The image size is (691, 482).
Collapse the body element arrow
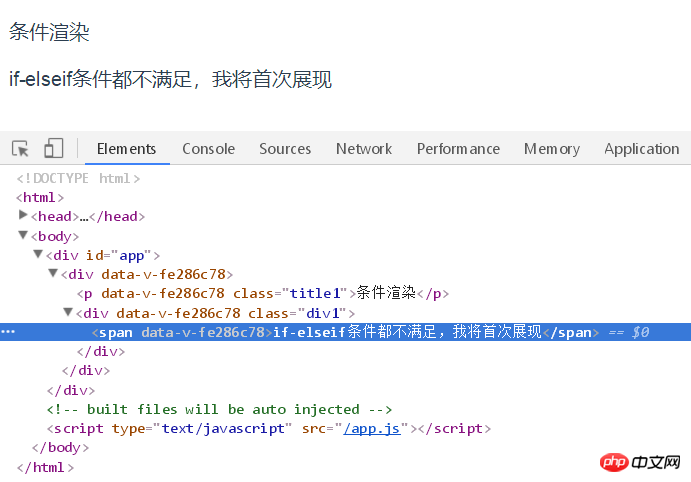point(23,235)
